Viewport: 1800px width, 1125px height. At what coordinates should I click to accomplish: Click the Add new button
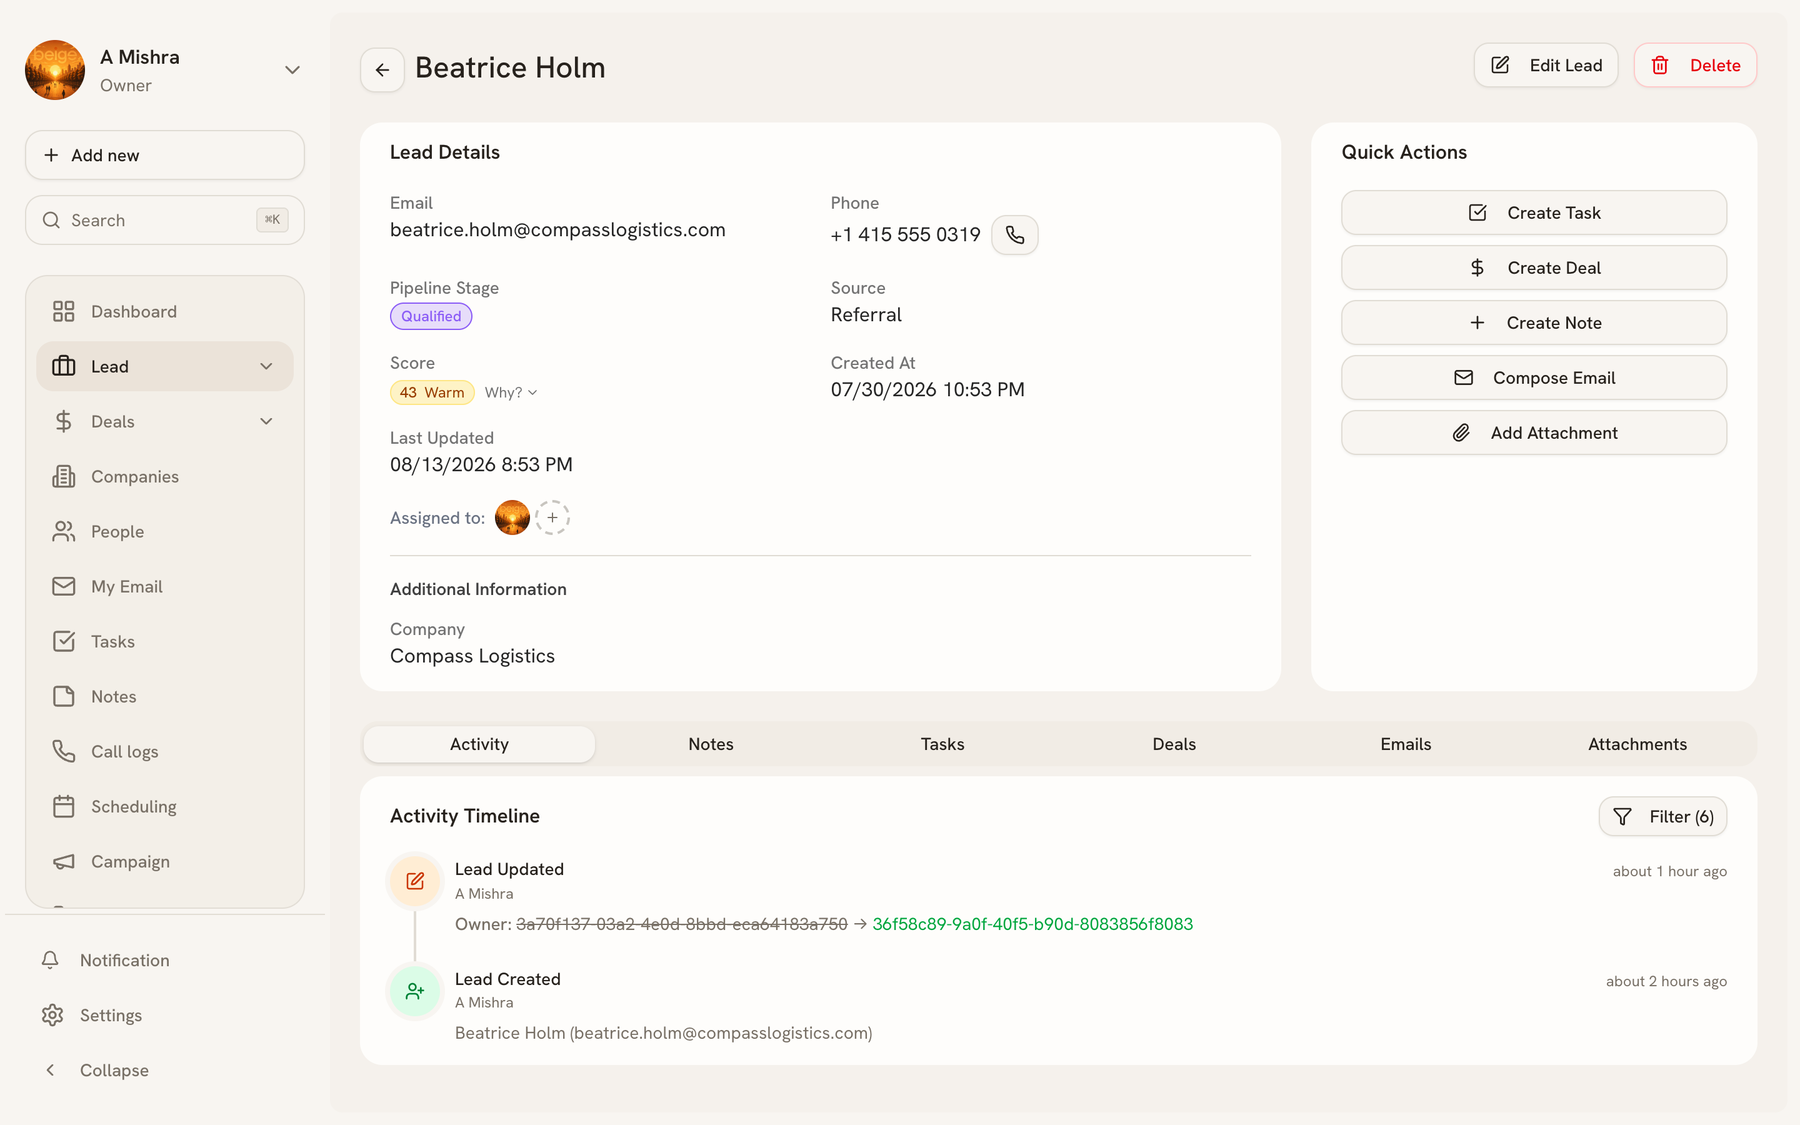pyautogui.click(x=165, y=155)
